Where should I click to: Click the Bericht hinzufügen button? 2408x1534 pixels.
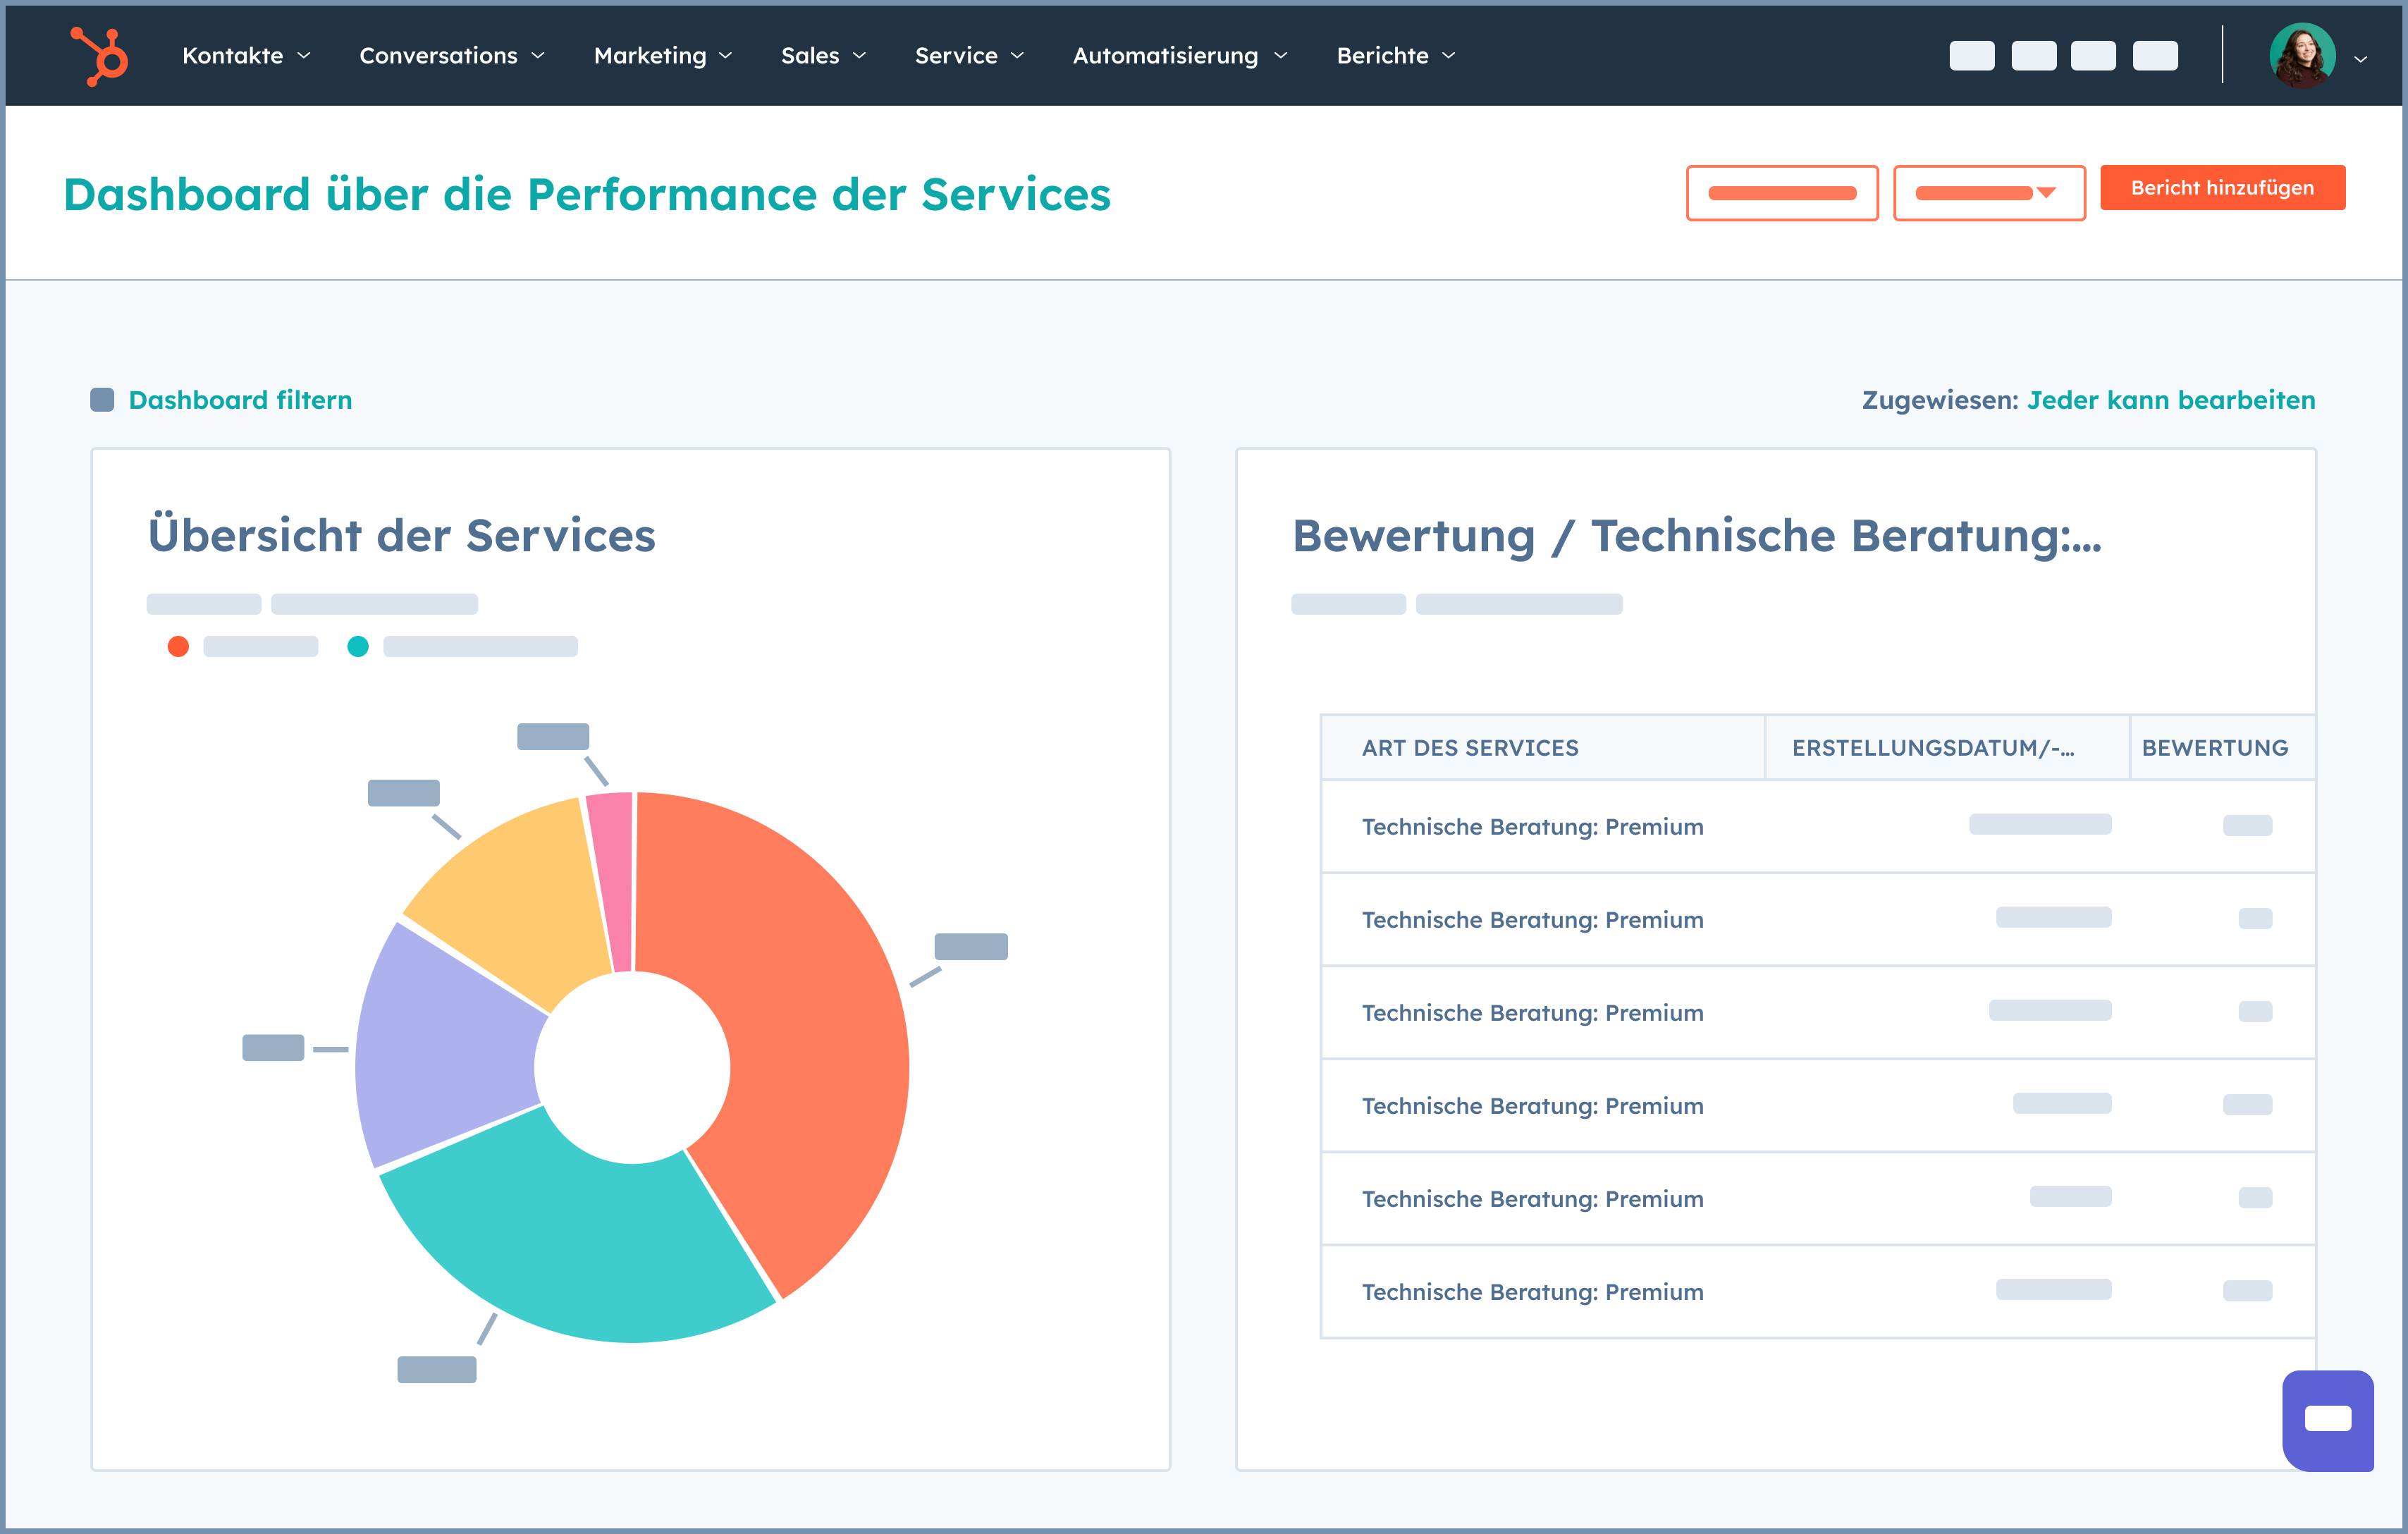pos(2222,187)
